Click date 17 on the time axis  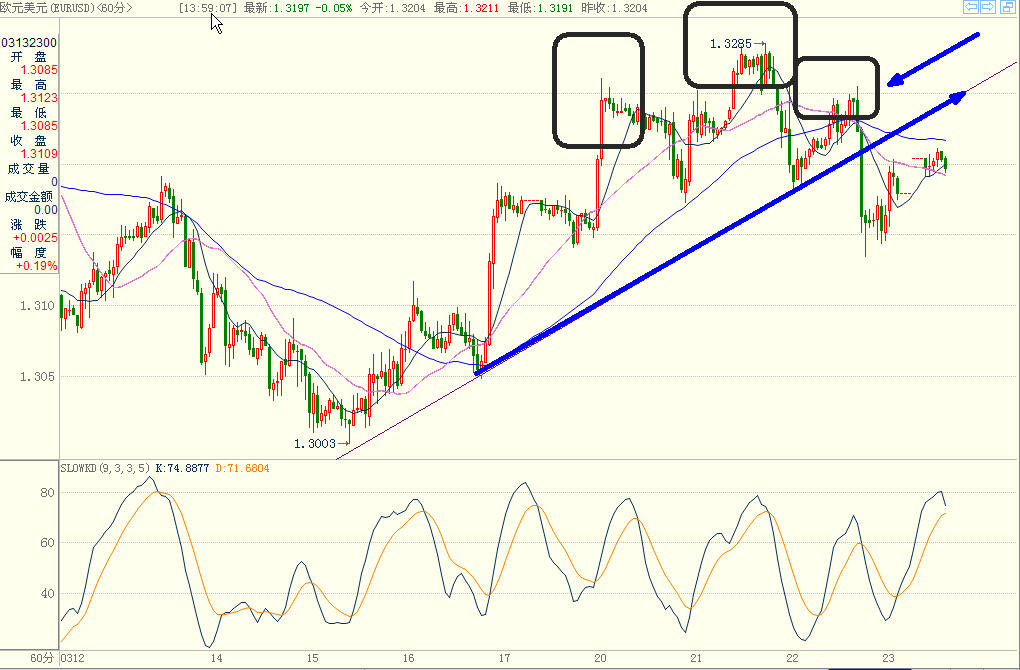pos(503,658)
